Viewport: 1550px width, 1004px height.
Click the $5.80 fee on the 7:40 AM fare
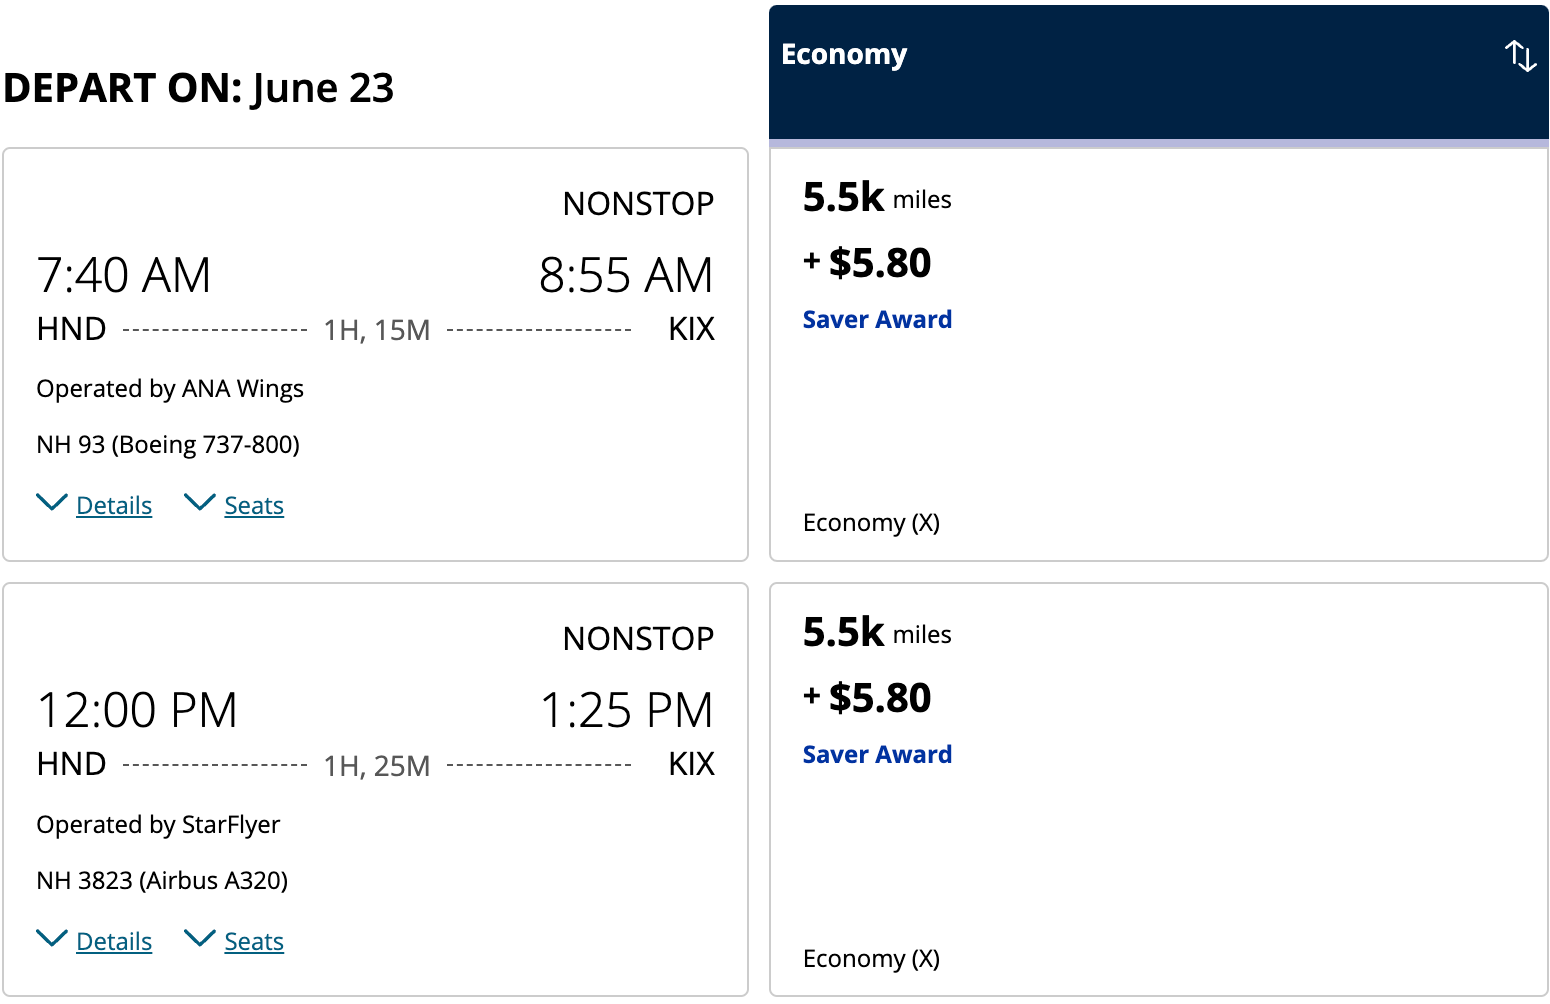[879, 263]
